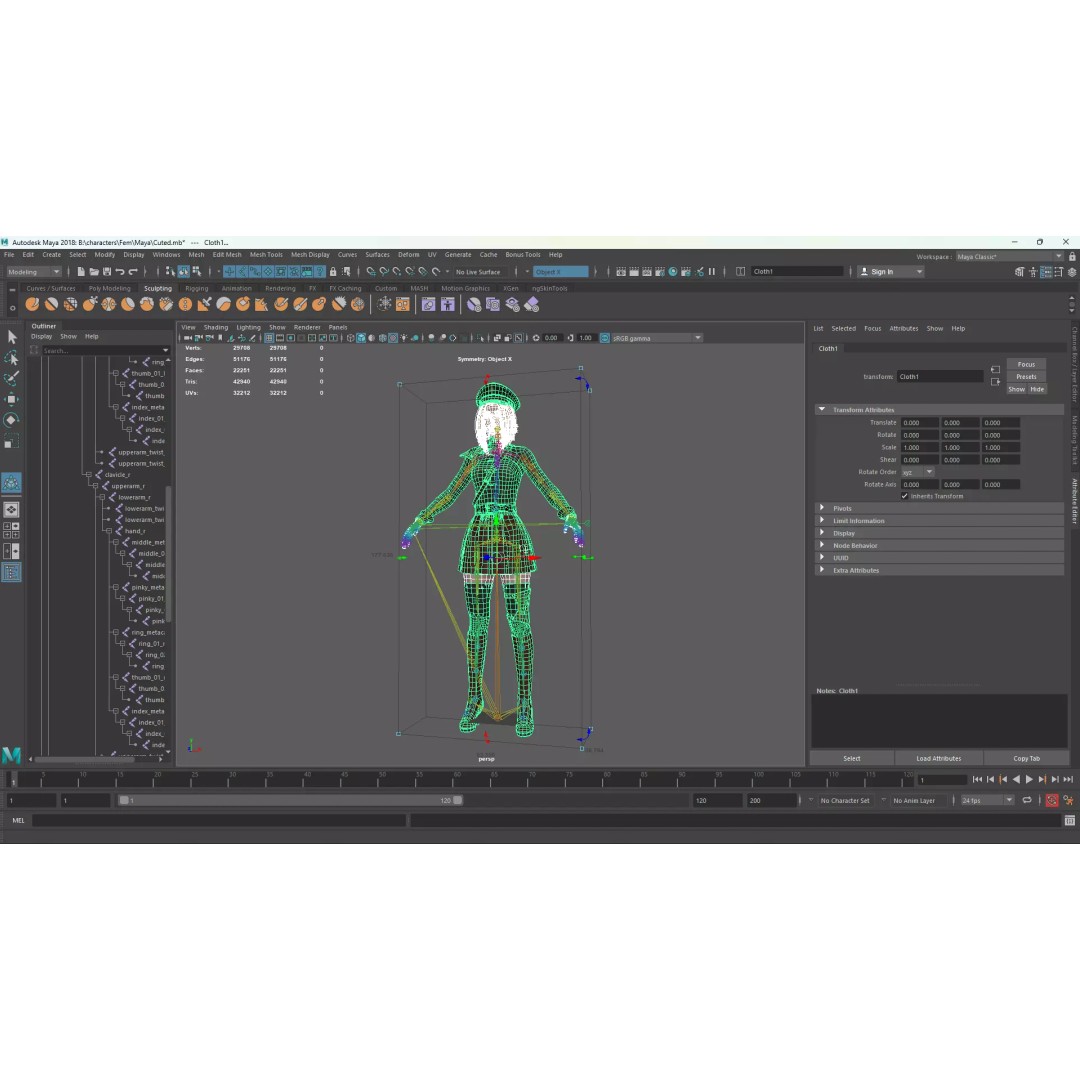The image size is (1080, 1080).
Task: Click the Sign In button
Action: [x=890, y=271]
